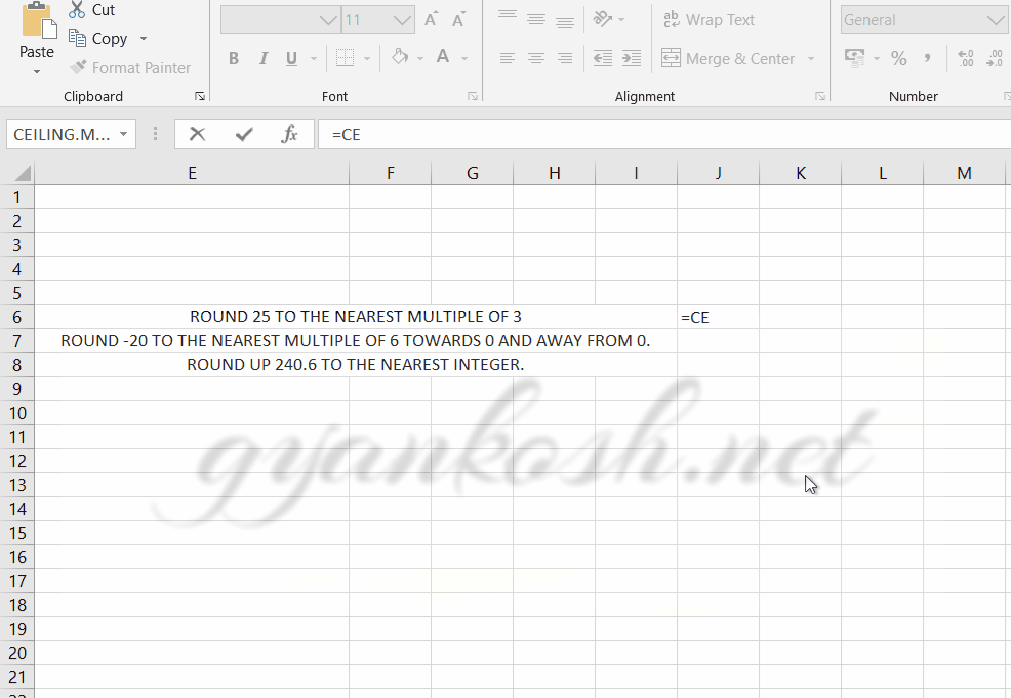Open the Insert Function dialog
This screenshot has width=1011, height=698.
[290, 133]
